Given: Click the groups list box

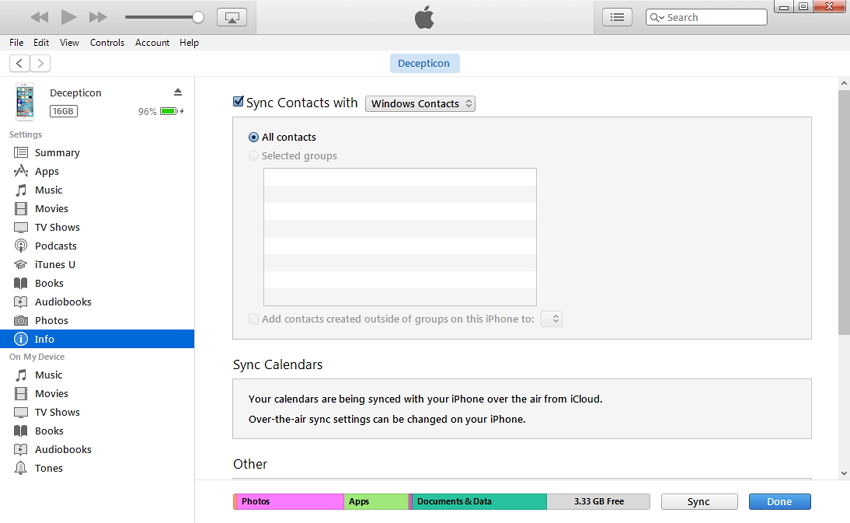Looking at the screenshot, I should coord(400,237).
